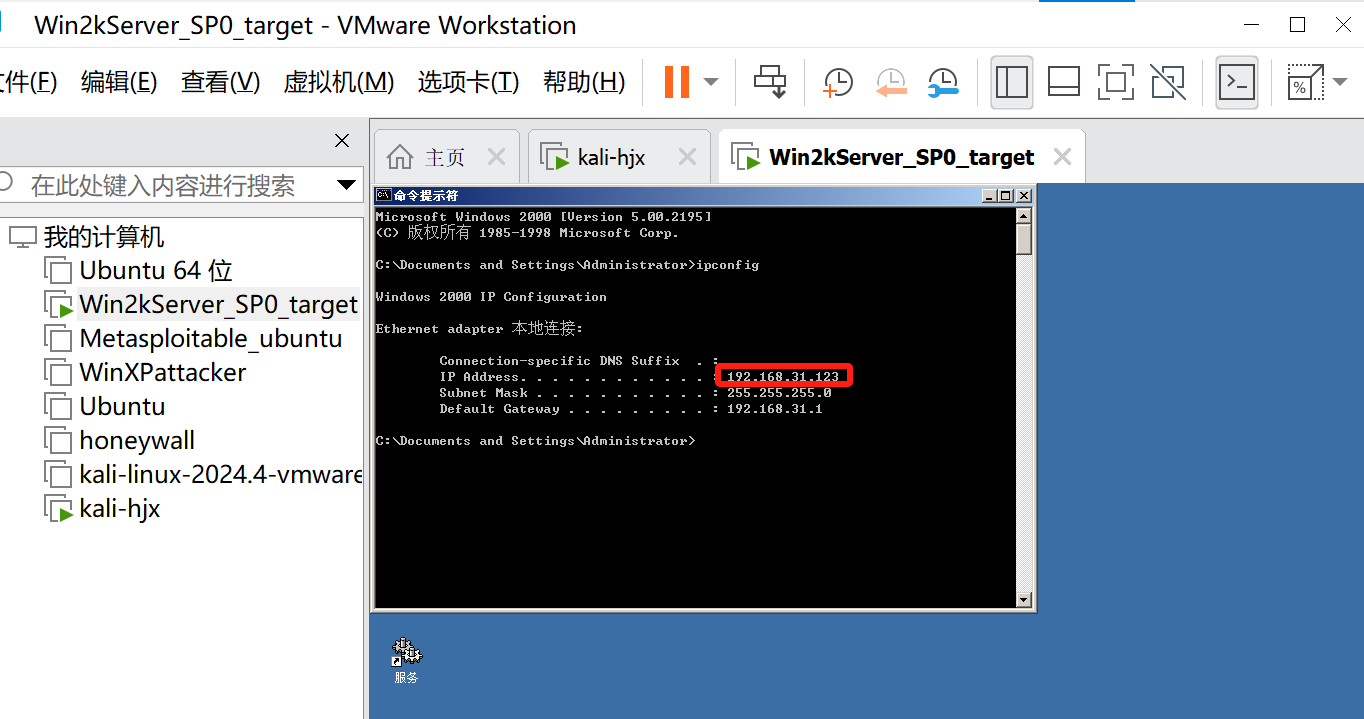1364x719 pixels.
Task: Switch to the Win2kServer_SP0_target tab
Action: [x=902, y=157]
